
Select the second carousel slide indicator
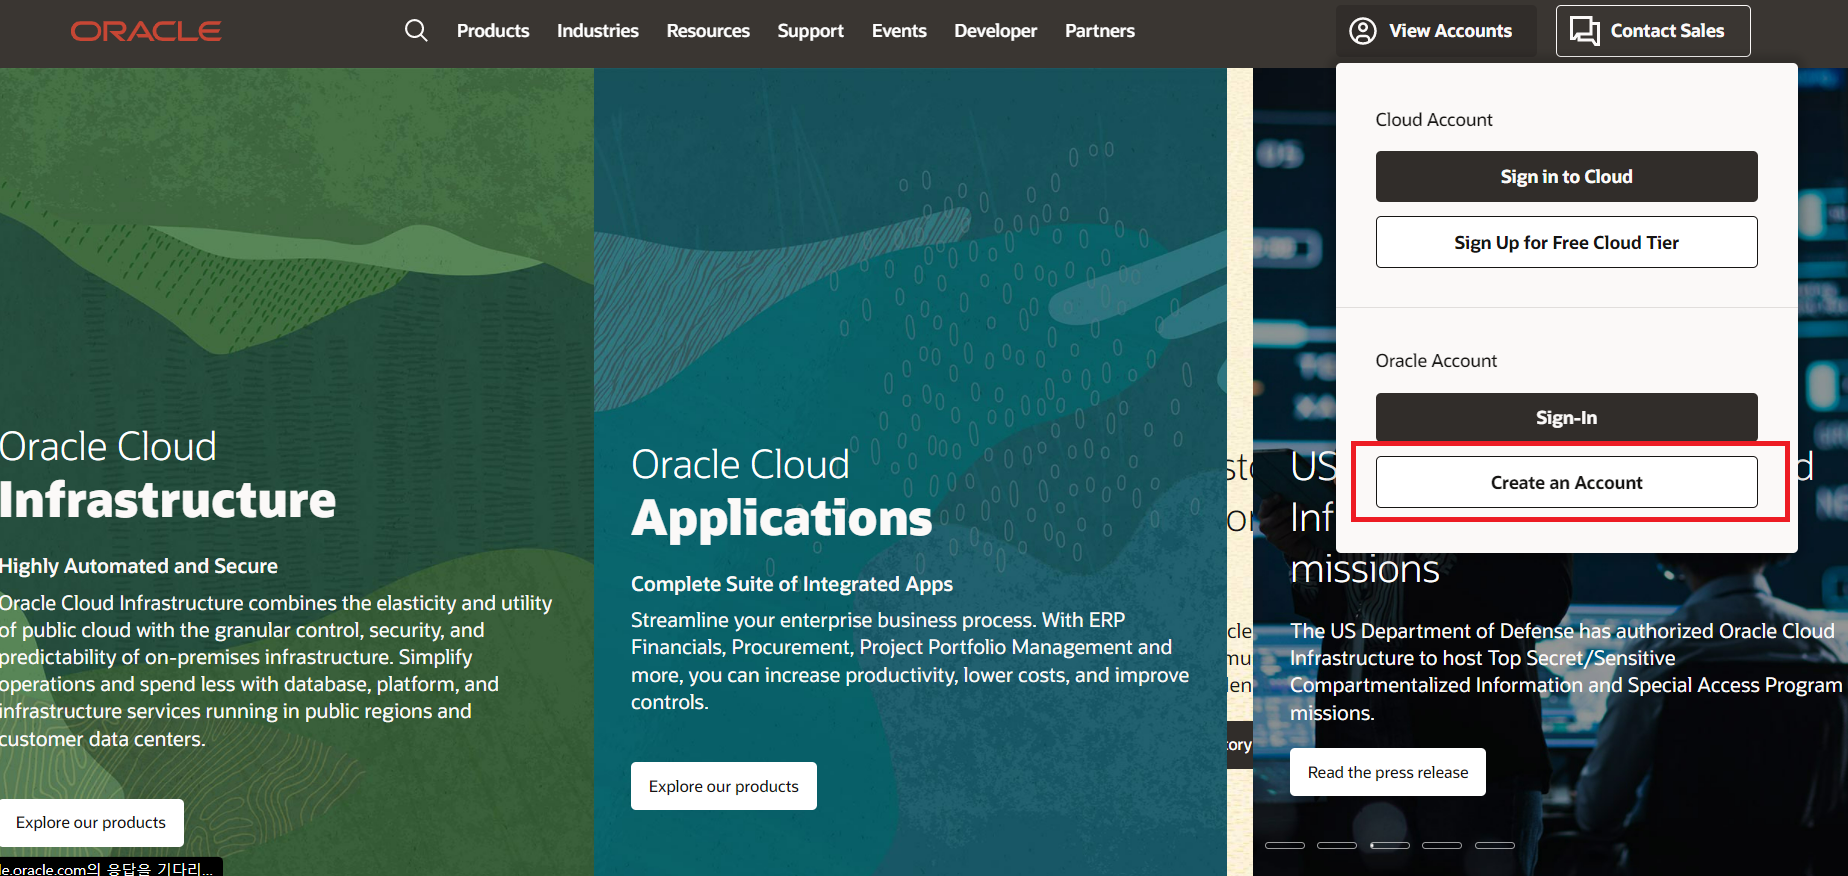tap(1337, 845)
